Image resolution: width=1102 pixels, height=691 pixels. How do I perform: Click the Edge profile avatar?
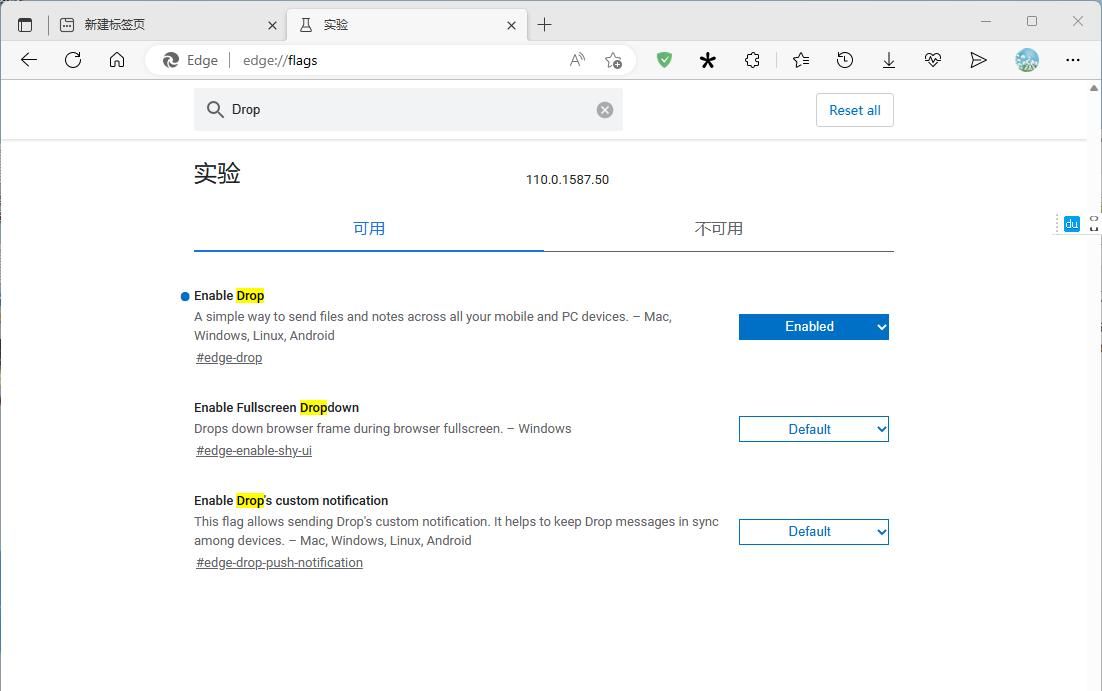pos(1027,60)
